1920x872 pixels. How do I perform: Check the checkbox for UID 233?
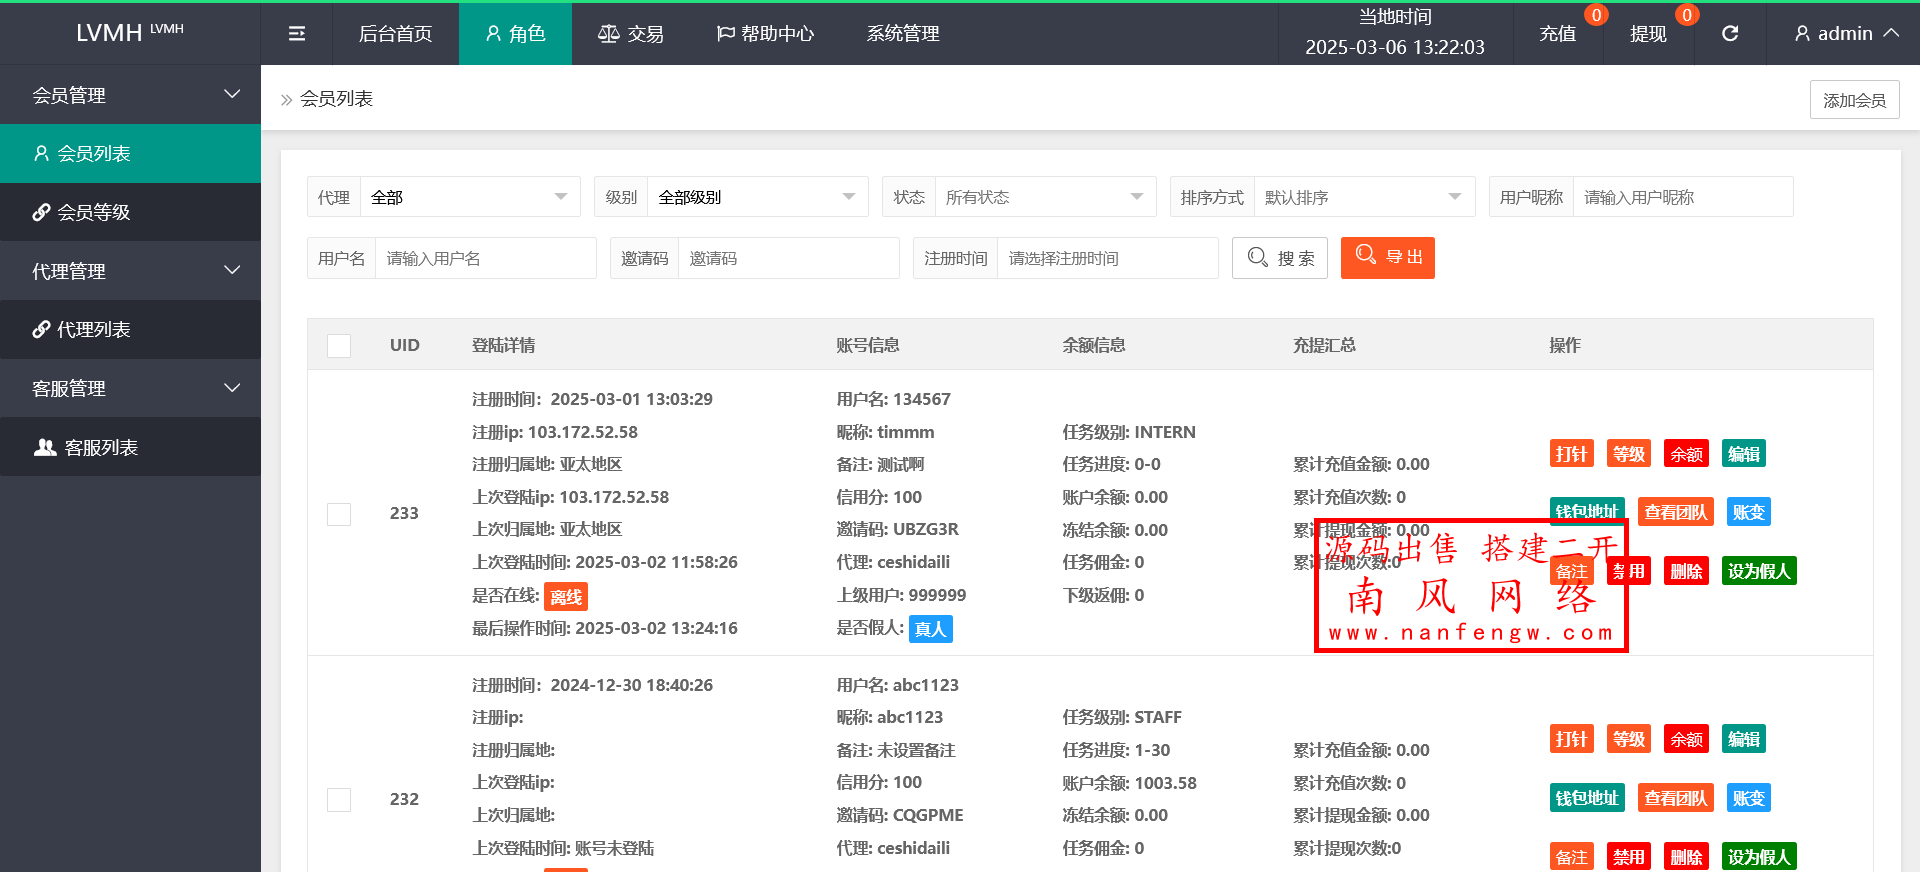[339, 514]
